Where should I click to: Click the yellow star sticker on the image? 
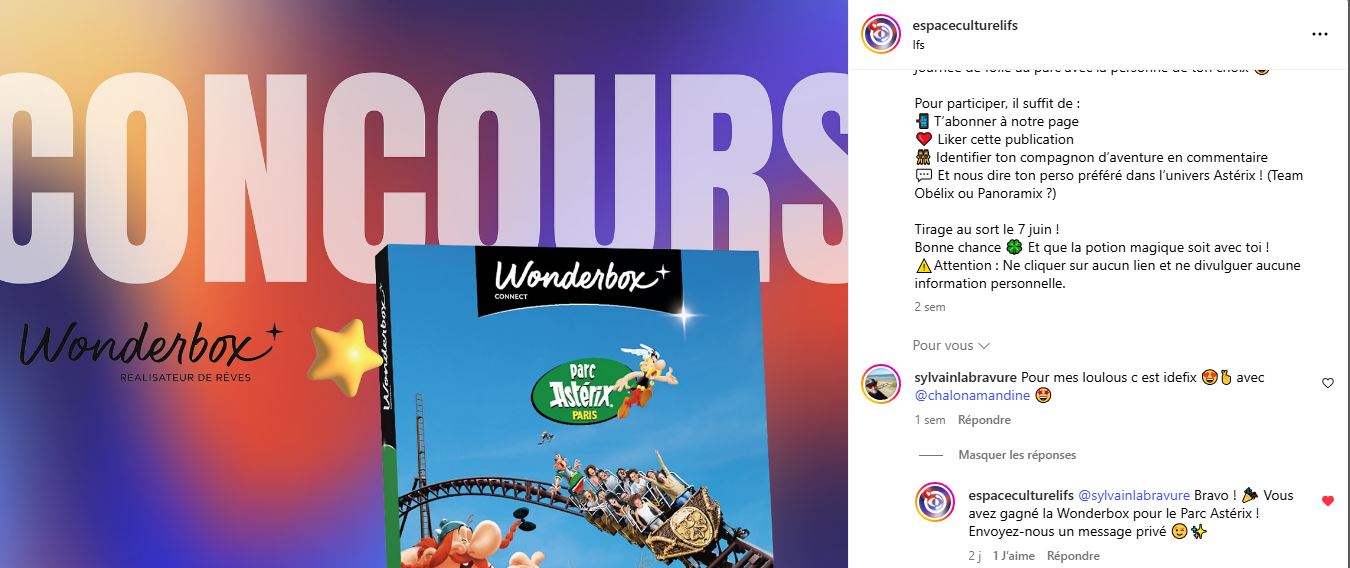click(x=345, y=353)
